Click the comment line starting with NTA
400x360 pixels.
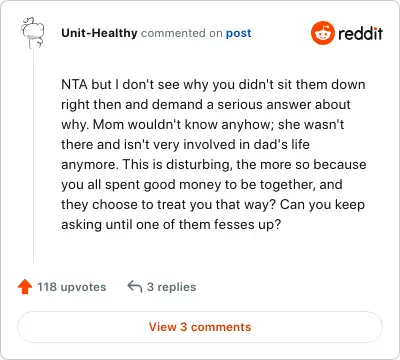pos(213,84)
